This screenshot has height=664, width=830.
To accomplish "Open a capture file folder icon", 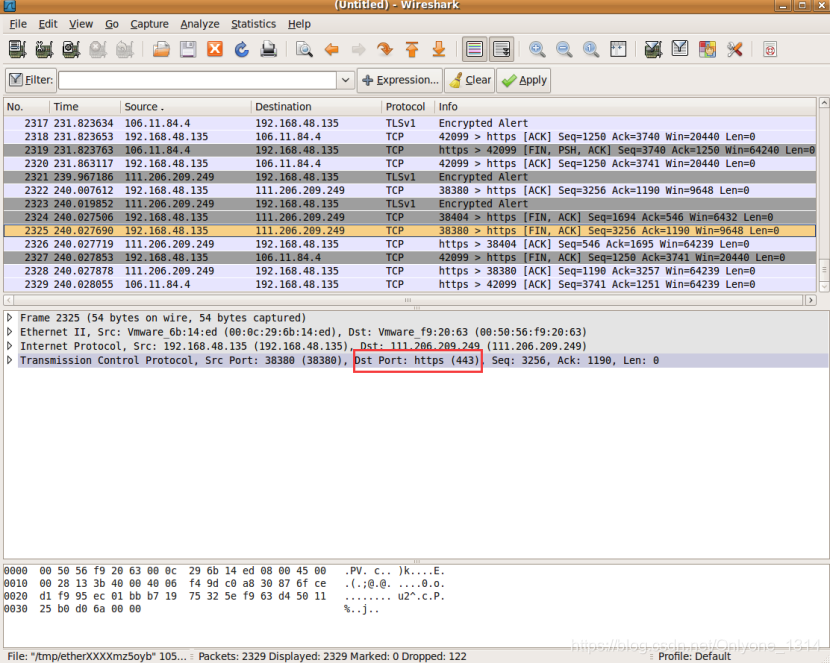I will coord(161,49).
